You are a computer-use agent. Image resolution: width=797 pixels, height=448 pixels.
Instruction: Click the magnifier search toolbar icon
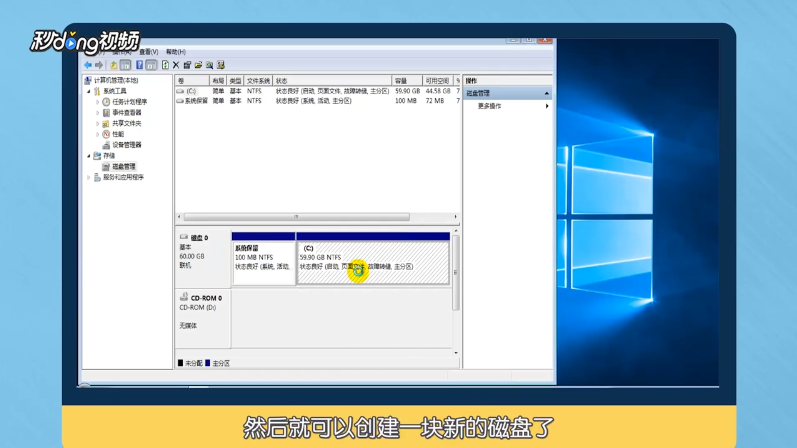point(209,65)
